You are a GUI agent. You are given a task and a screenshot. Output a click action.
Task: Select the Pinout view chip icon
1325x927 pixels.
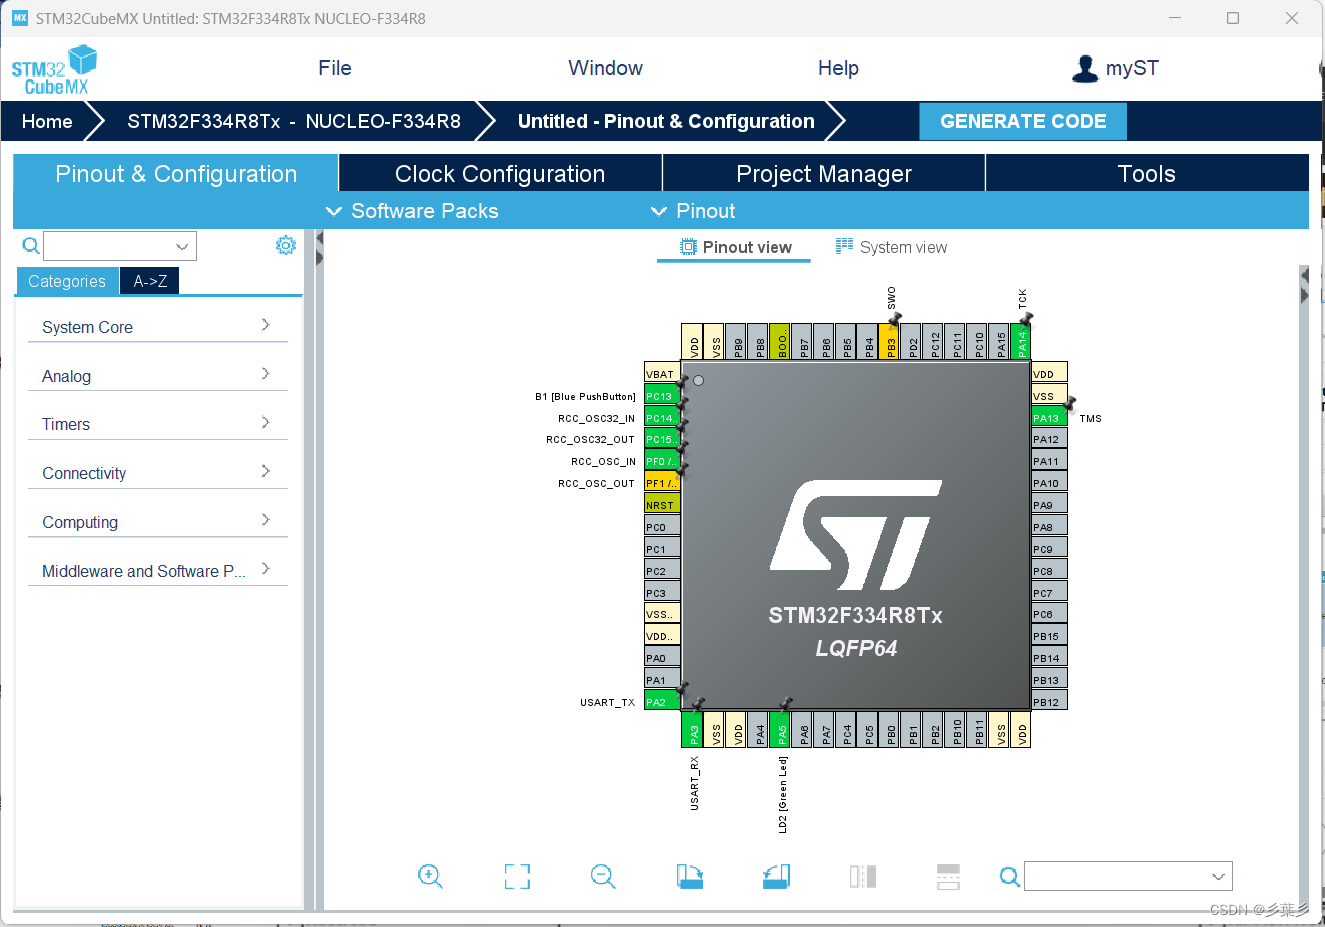[688, 247]
